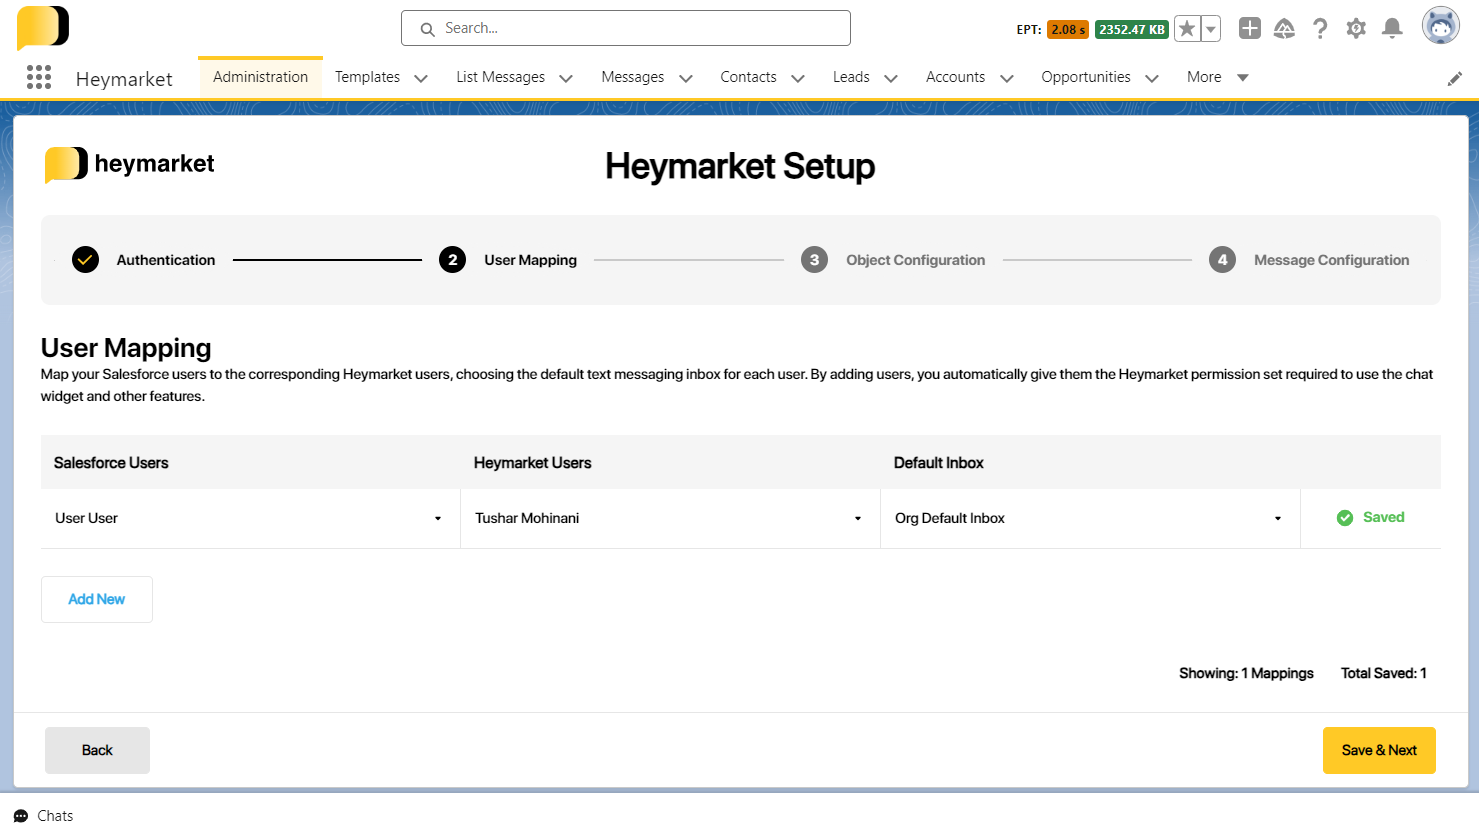This screenshot has height=832, width=1479.
Task: Open the List Messages tab
Action: point(501,77)
